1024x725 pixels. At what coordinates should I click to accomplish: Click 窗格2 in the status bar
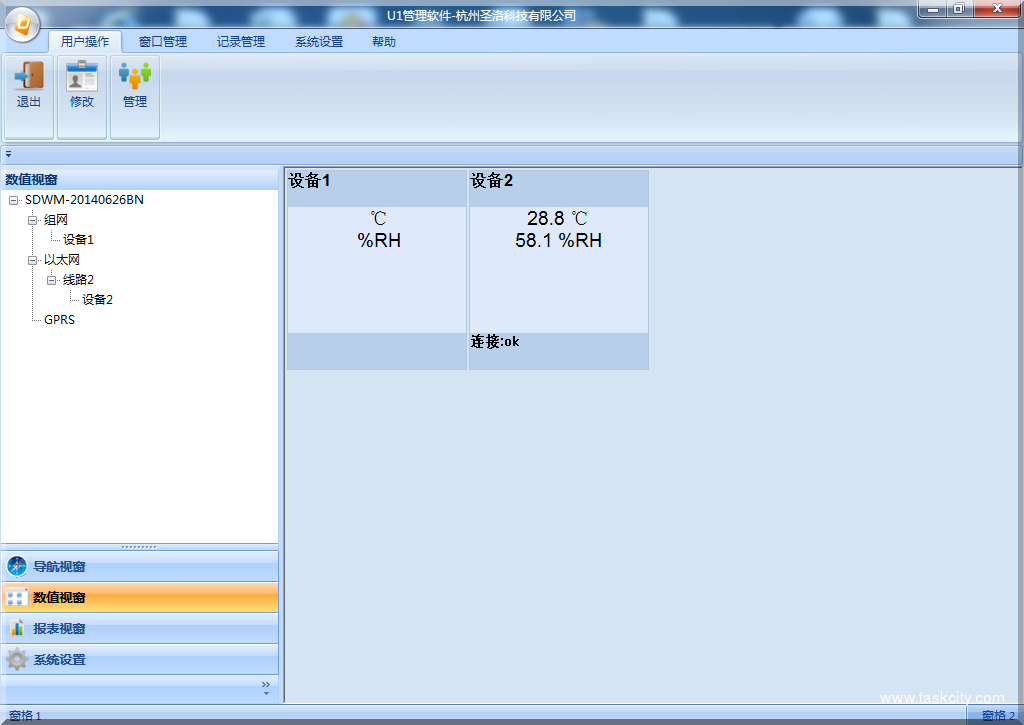(1000, 716)
